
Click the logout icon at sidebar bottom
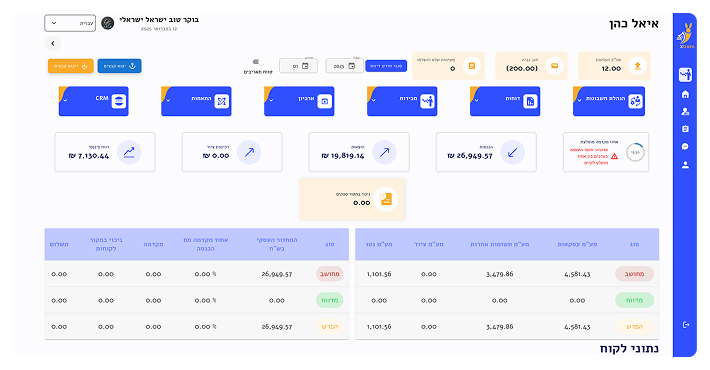pos(686,325)
